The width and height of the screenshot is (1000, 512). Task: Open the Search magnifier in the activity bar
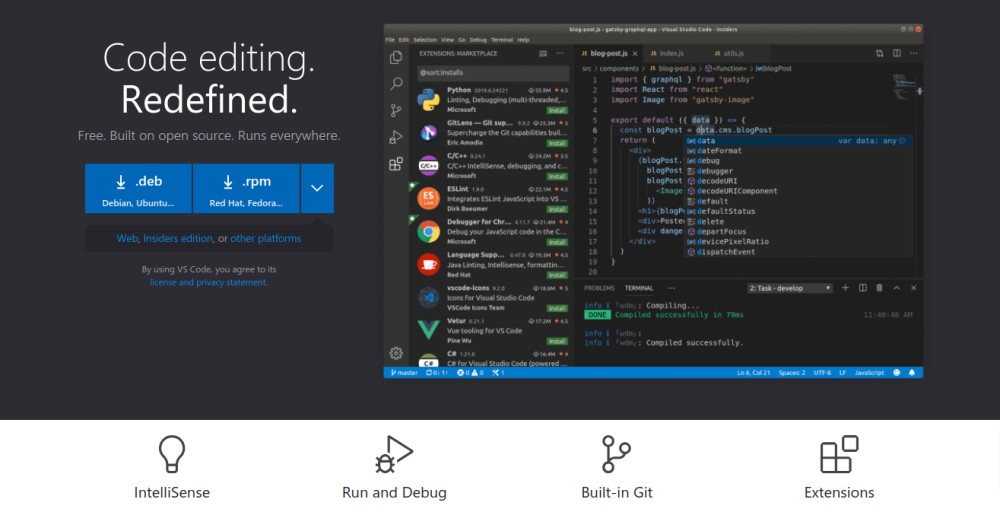pyautogui.click(x=396, y=84)
